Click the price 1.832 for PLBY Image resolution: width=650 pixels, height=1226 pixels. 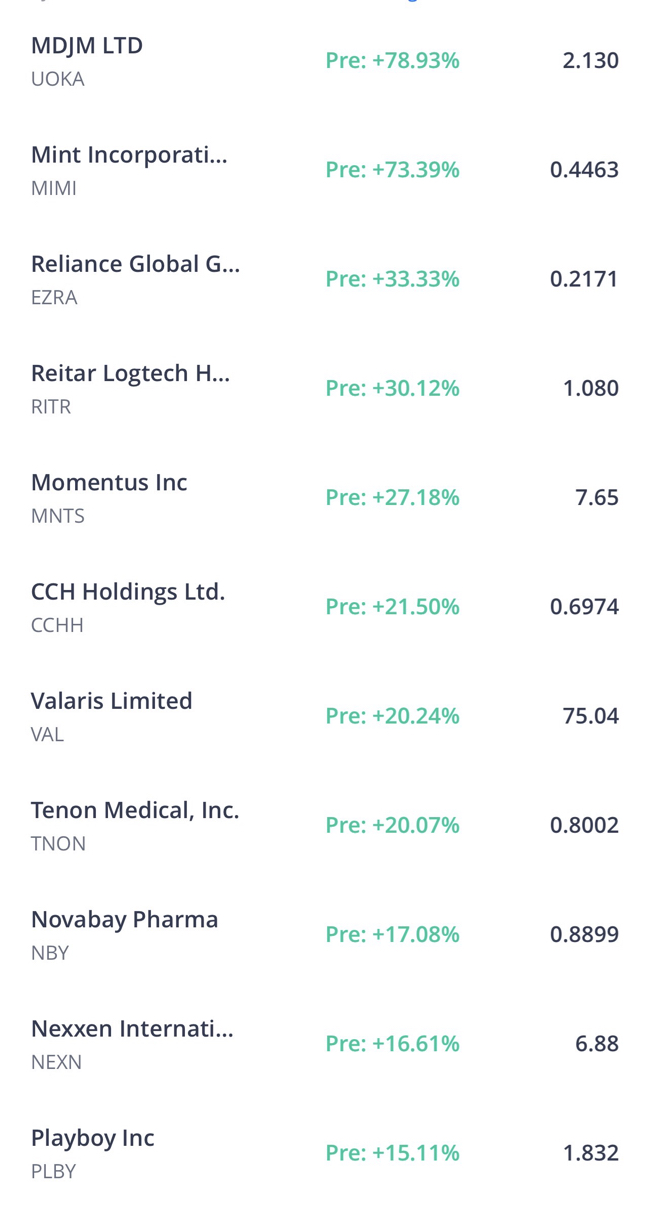591,1153
